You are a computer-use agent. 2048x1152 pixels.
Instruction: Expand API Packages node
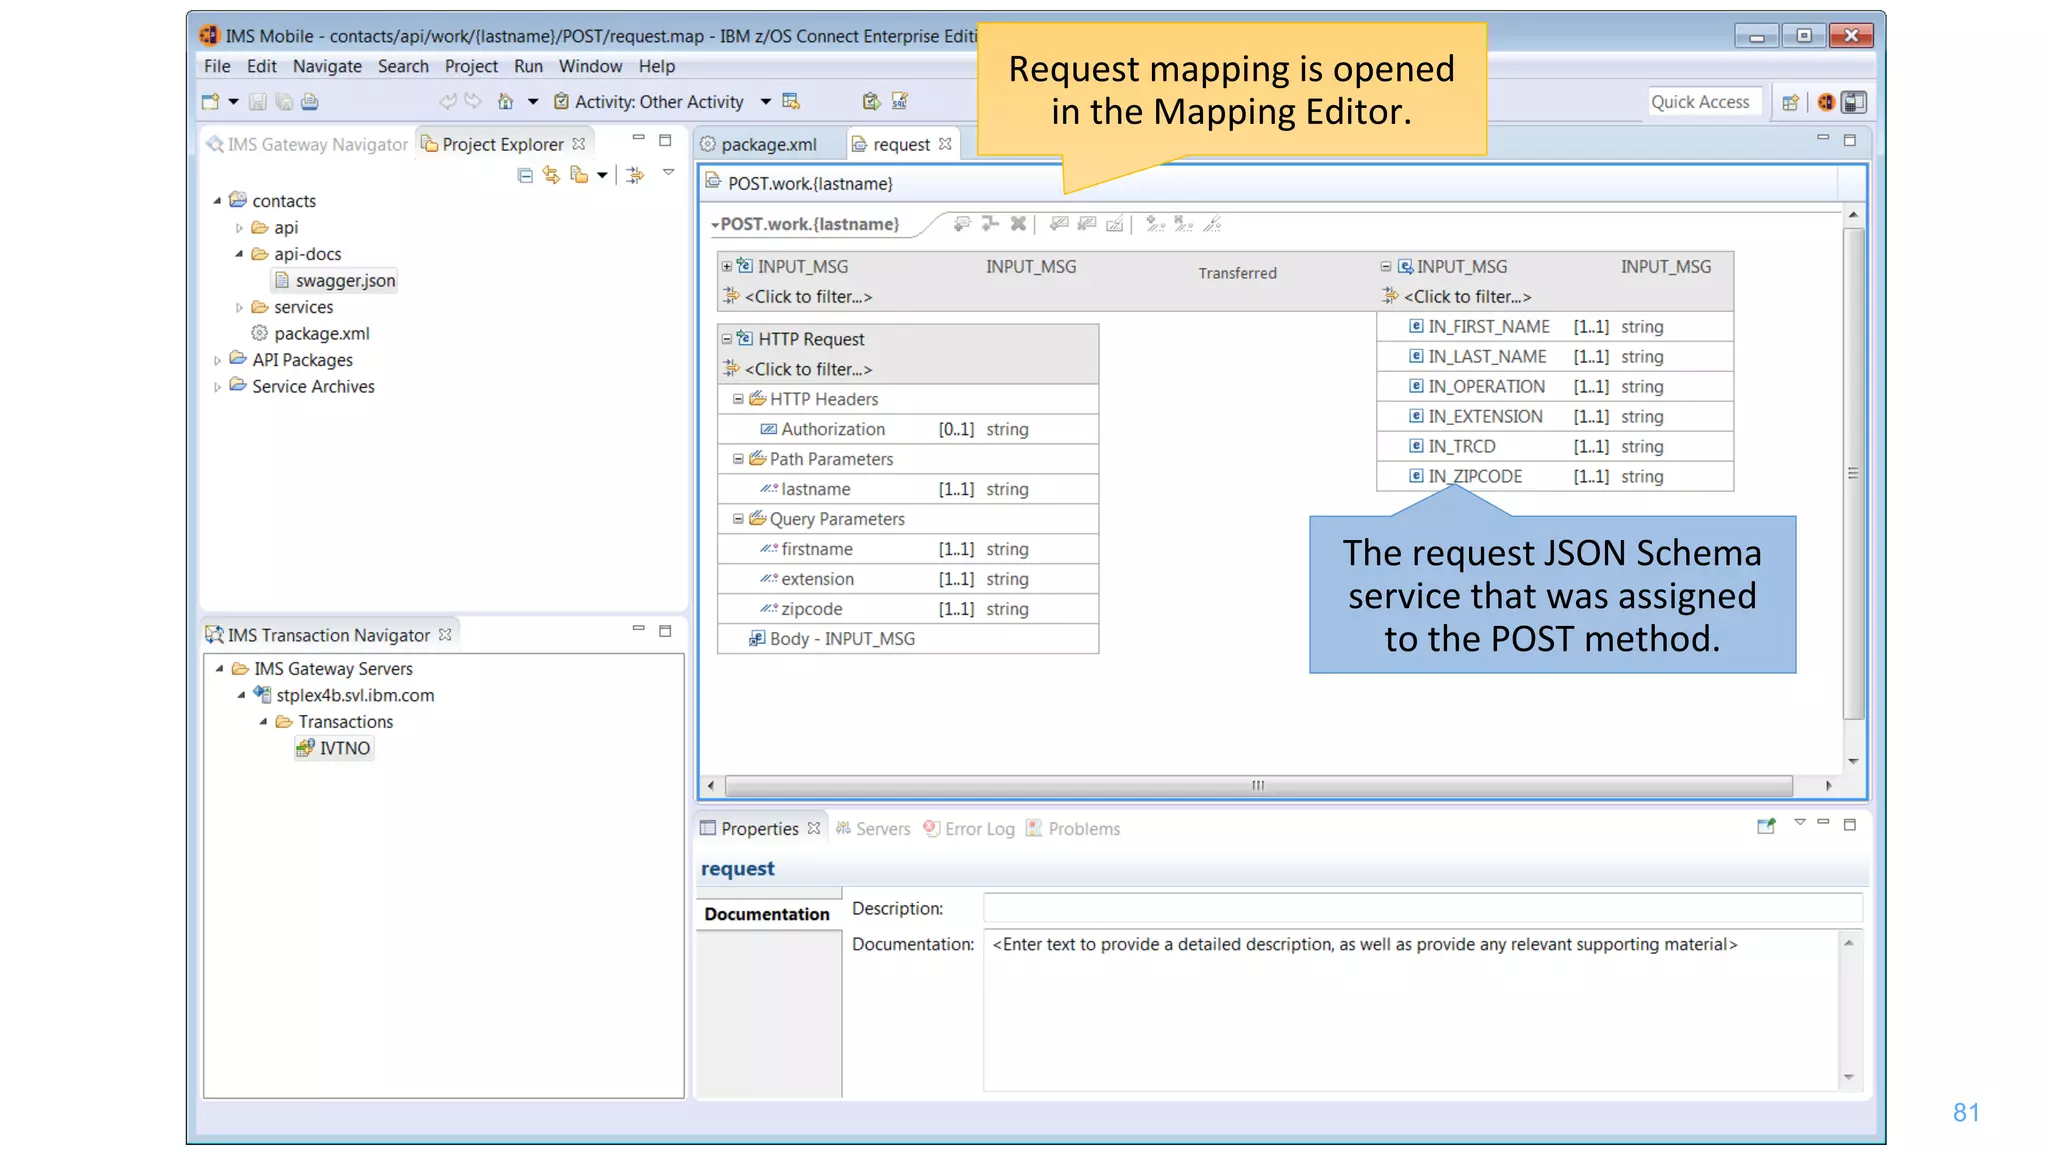(x=217, y=360)
